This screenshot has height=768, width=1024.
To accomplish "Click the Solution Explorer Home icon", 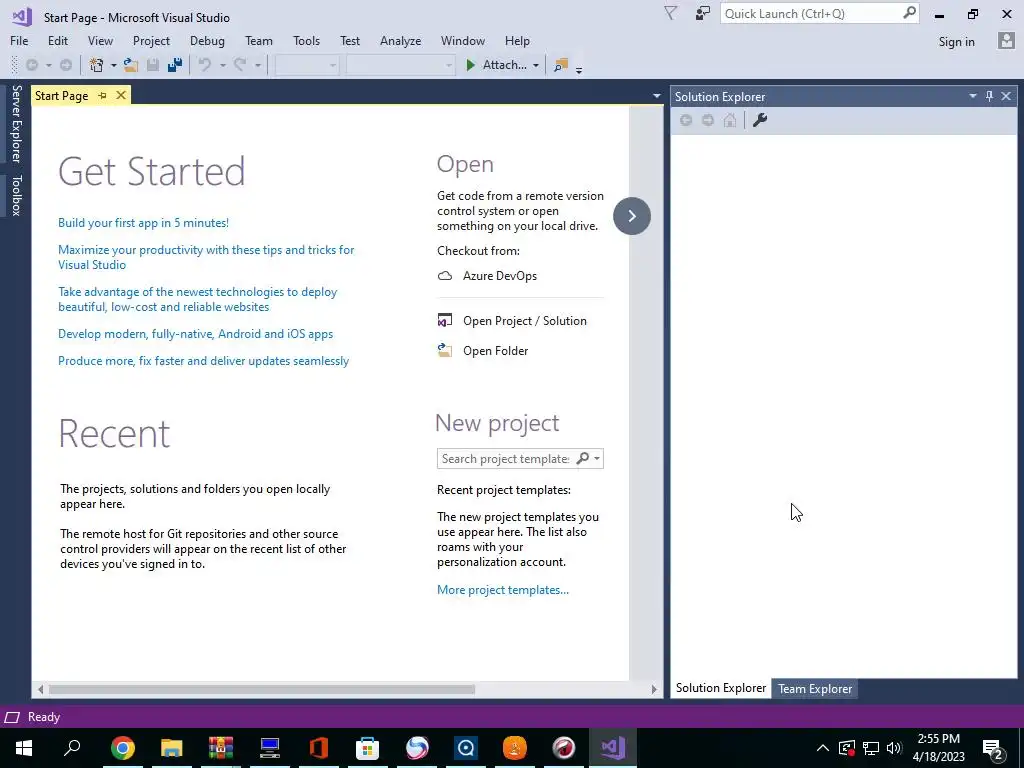I will point(729,120).
